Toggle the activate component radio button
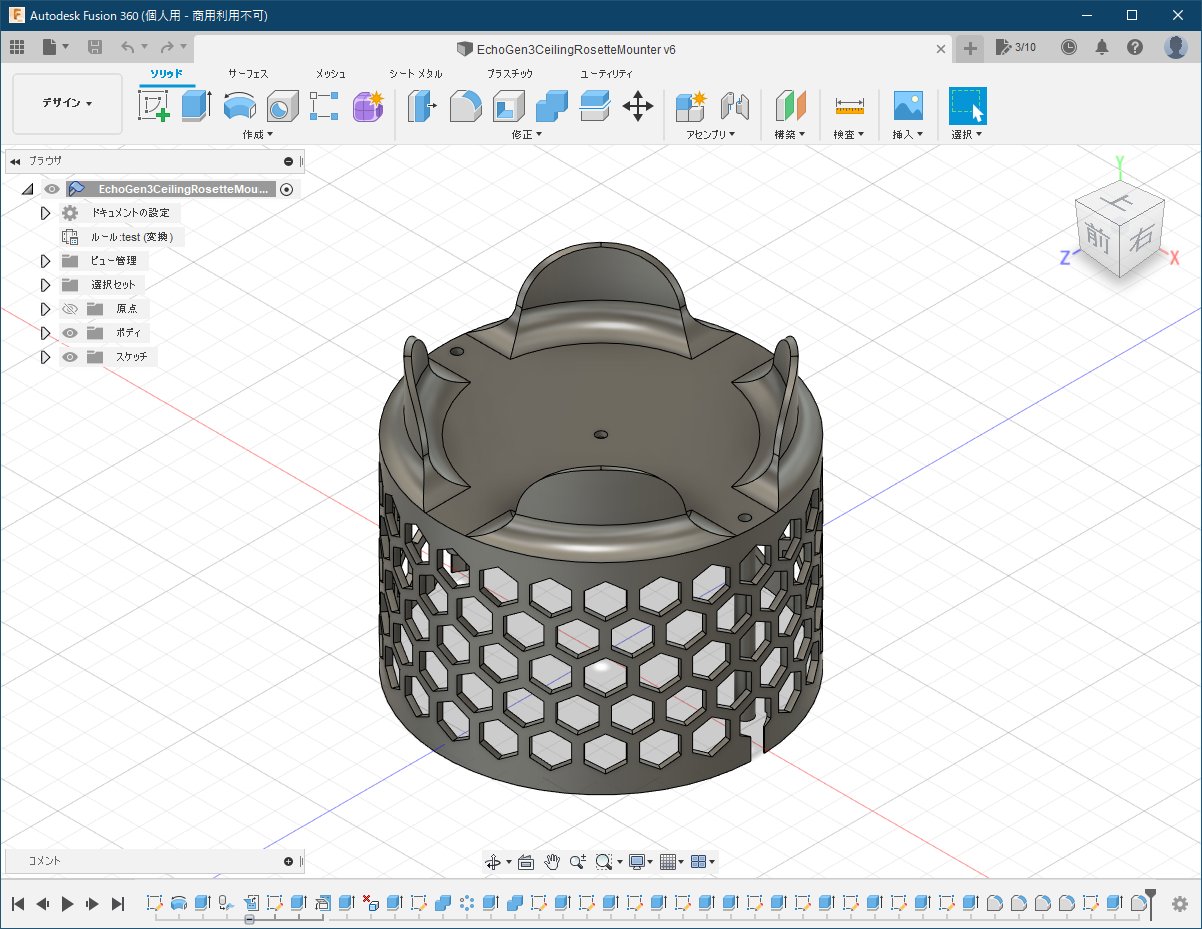This screenshot has width=1202, height=929. (x=287, y=189)
